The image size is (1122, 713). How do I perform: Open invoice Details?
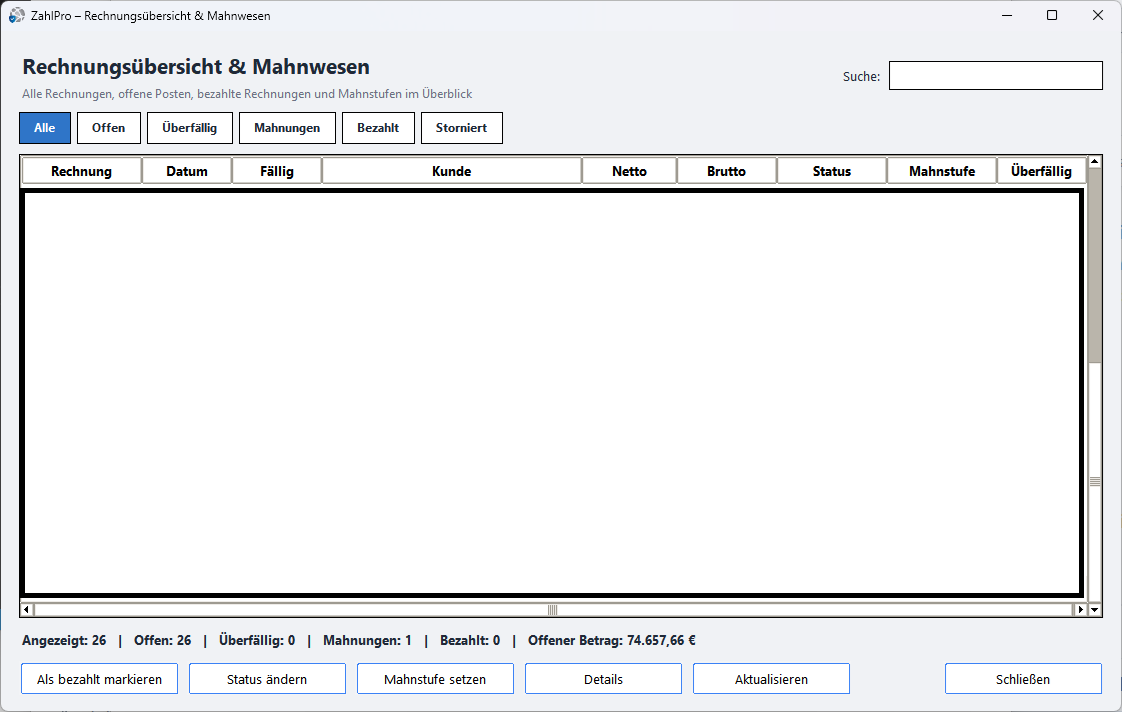[603, 679]
